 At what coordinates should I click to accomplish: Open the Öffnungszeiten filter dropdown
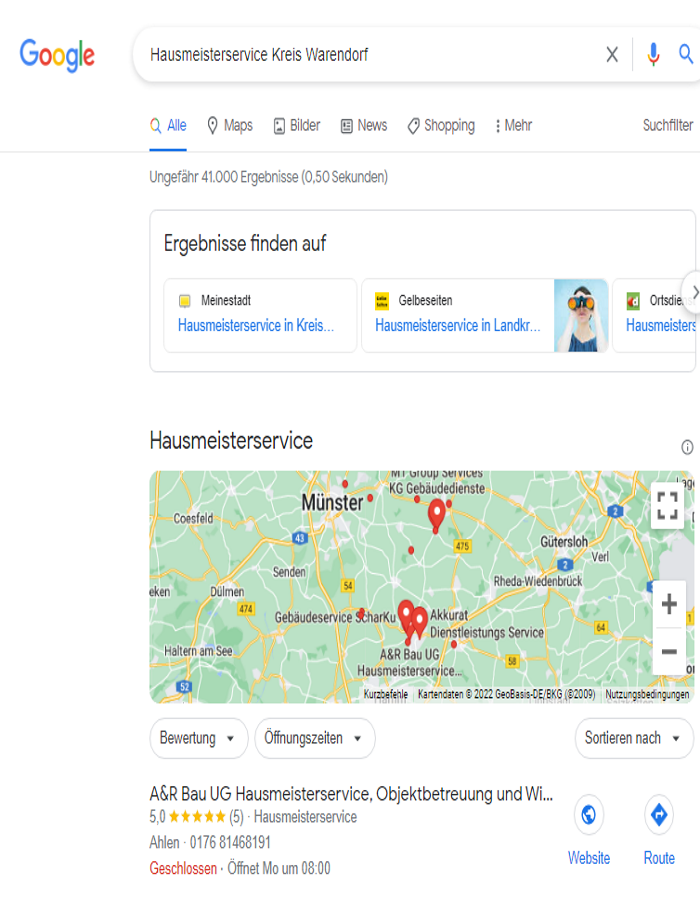[314, 738]
